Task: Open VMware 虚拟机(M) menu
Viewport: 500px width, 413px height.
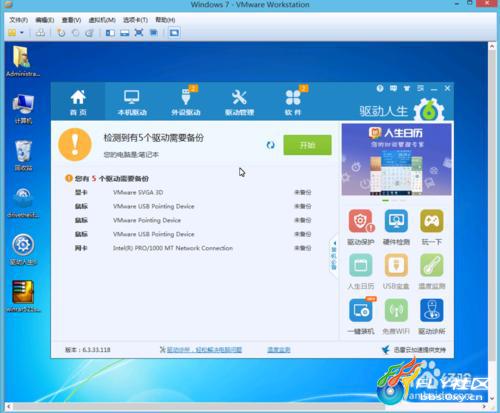Action: click(x=102, y=20)
